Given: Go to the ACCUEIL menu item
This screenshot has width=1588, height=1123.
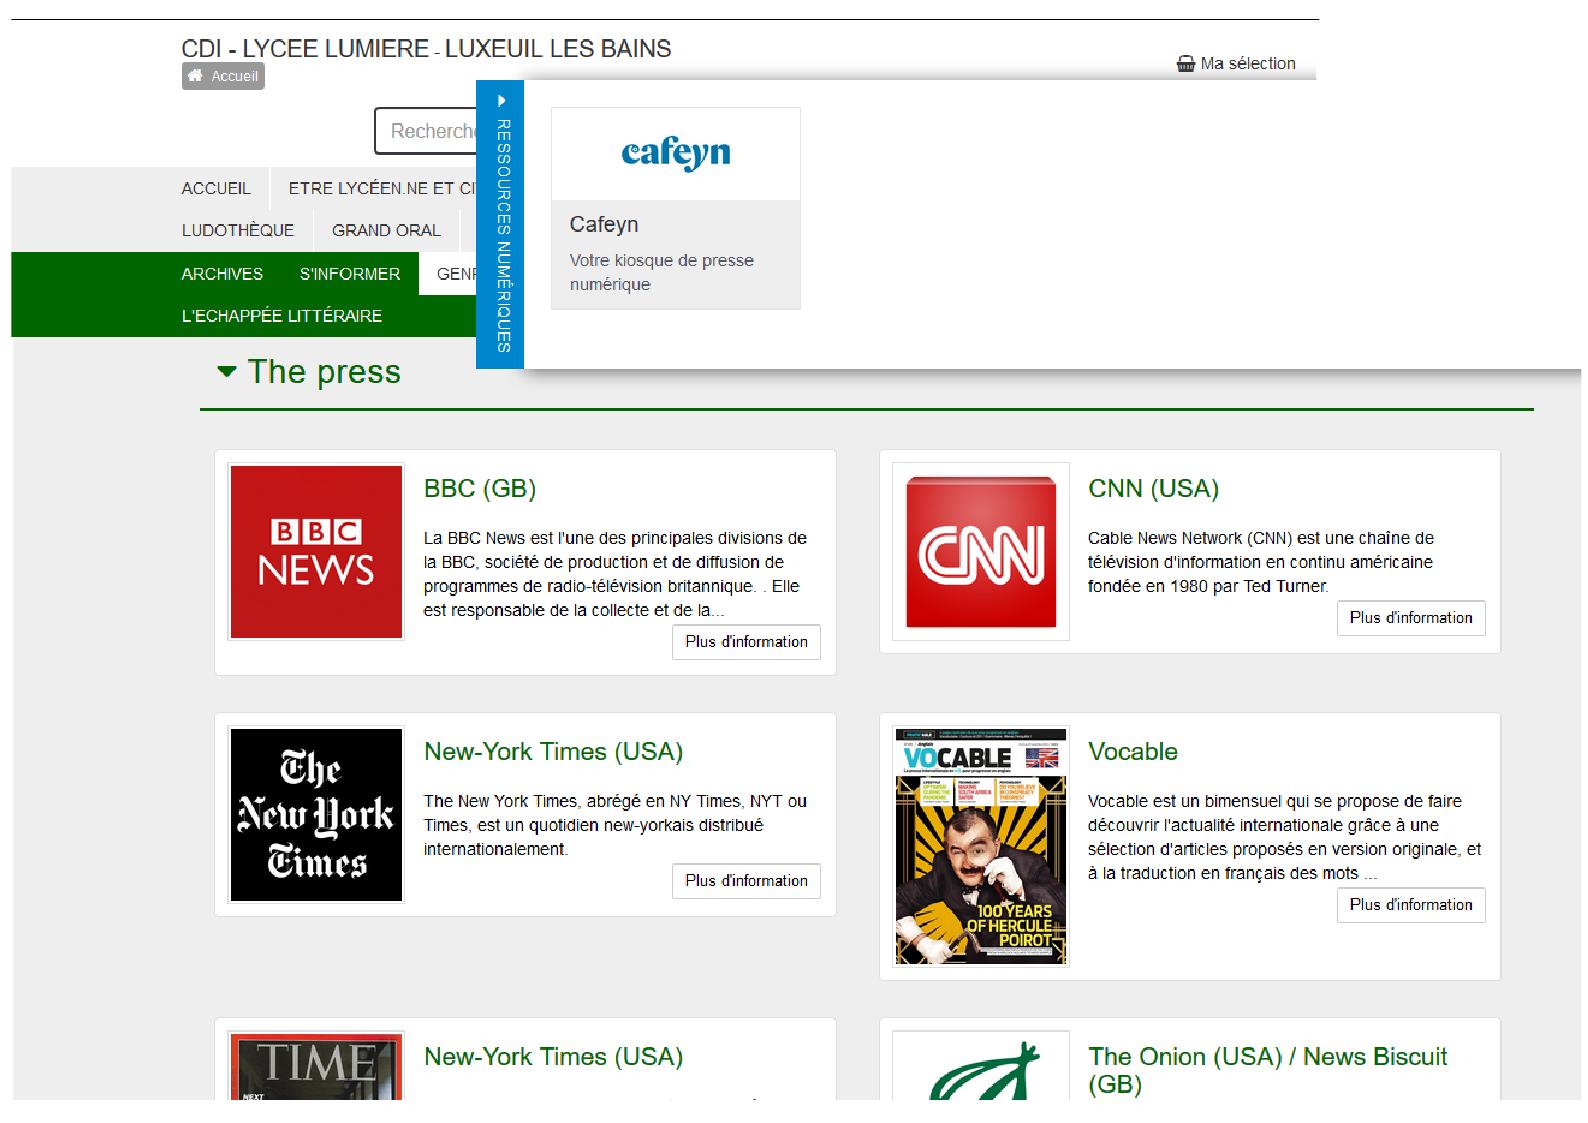Looking at the screenshot, I should pyautogui.click(x=216, y=188).
